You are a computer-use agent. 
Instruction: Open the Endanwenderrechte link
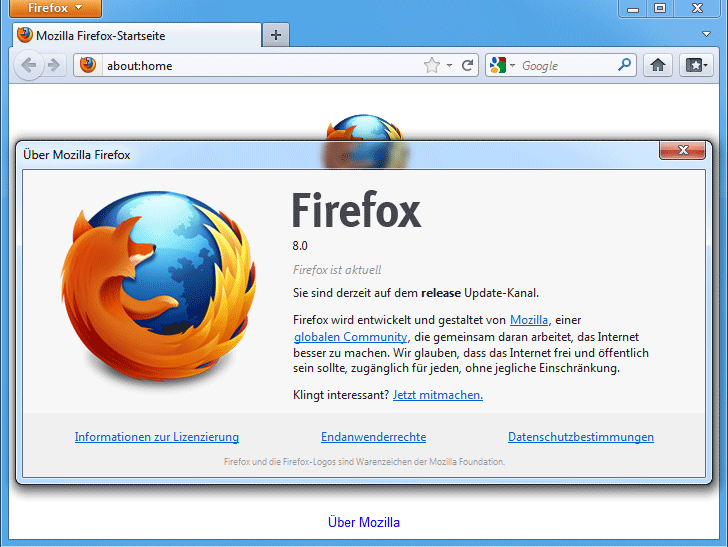[374, 437]
